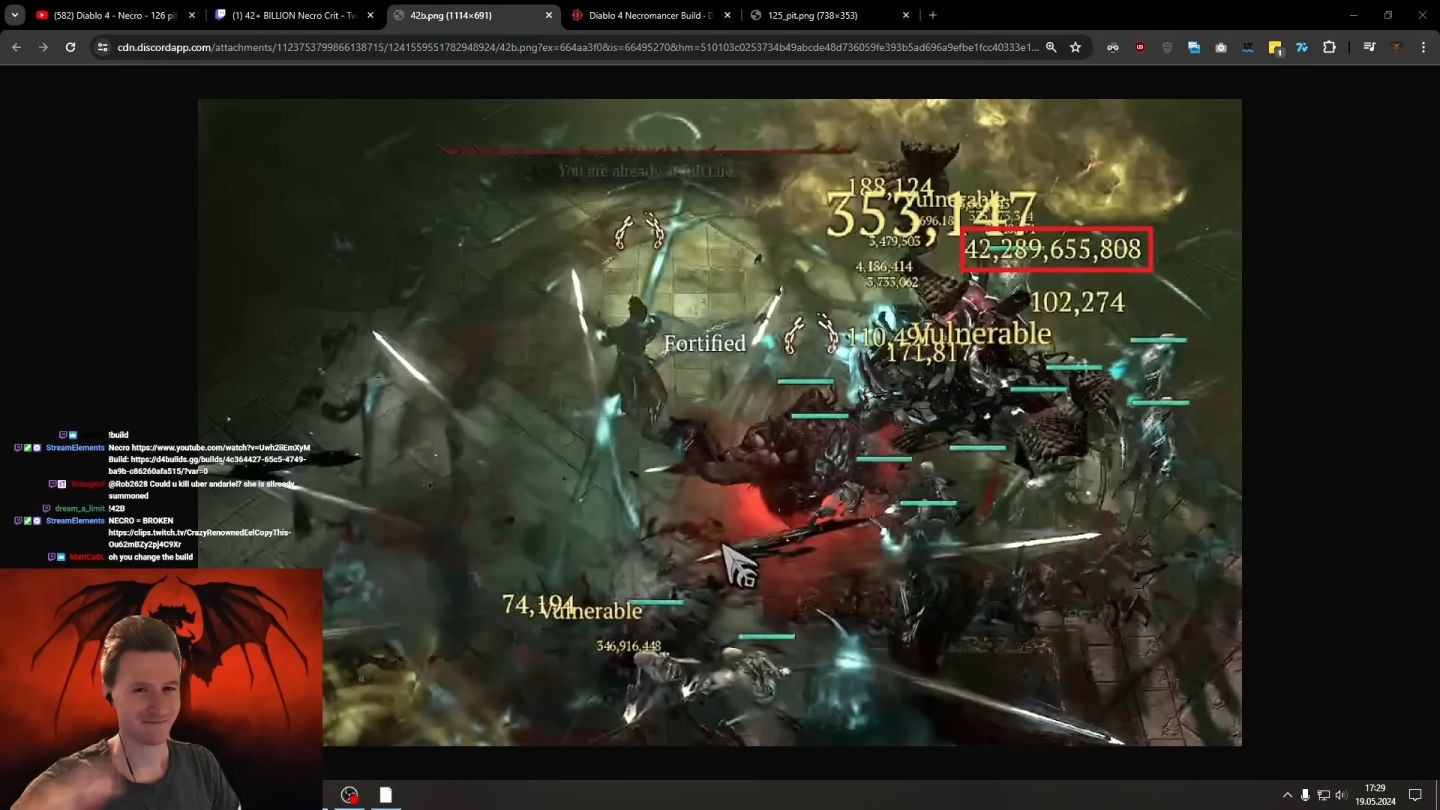The width and height of the screenshot is (1440, 810).
Task: Click the taskbar volume speaker icon
Action: click(x=1340, y=795)
